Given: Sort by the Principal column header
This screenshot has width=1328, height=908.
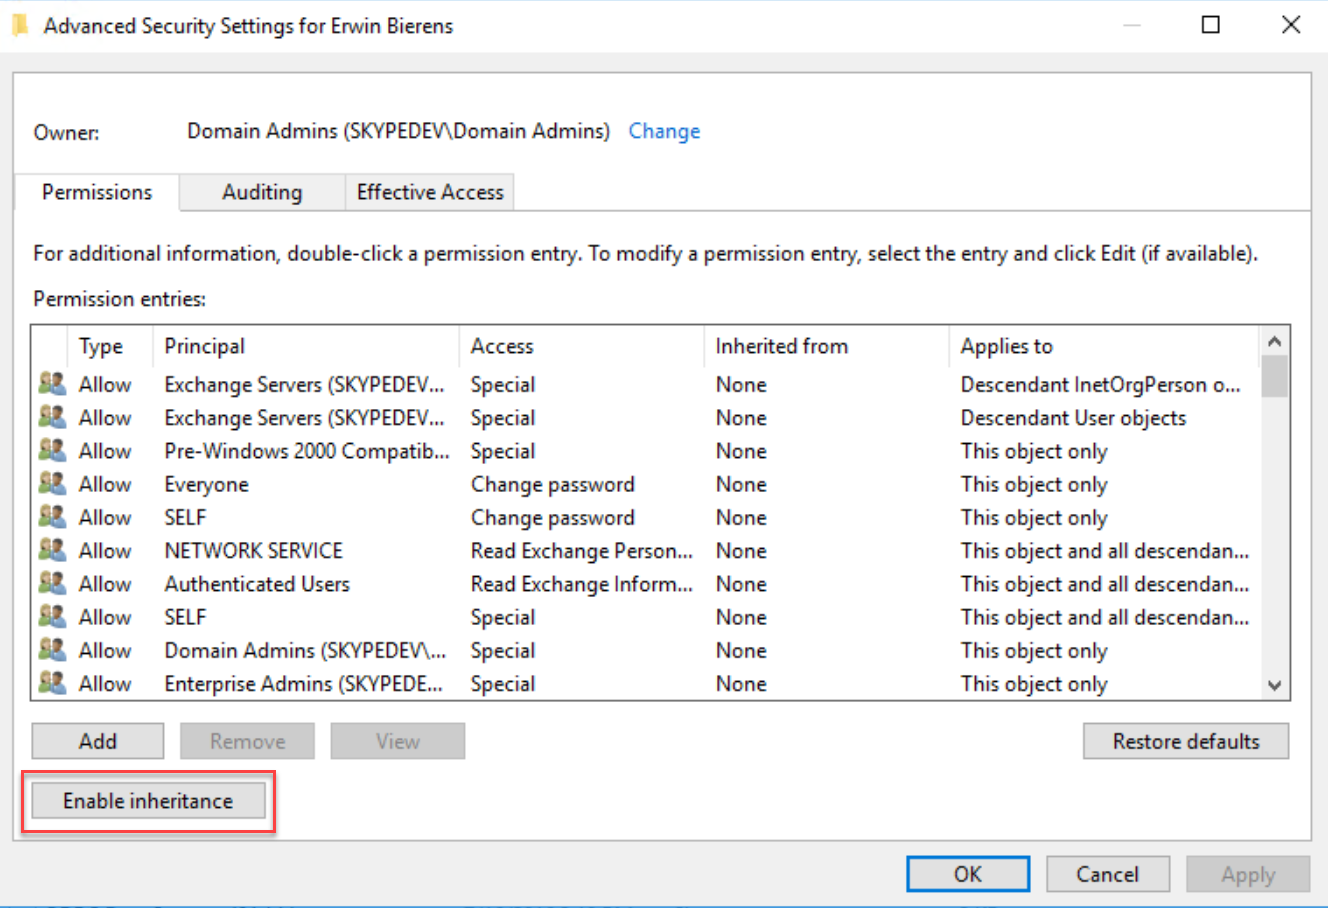Looking at the screenshot, I should pos(205,346).
